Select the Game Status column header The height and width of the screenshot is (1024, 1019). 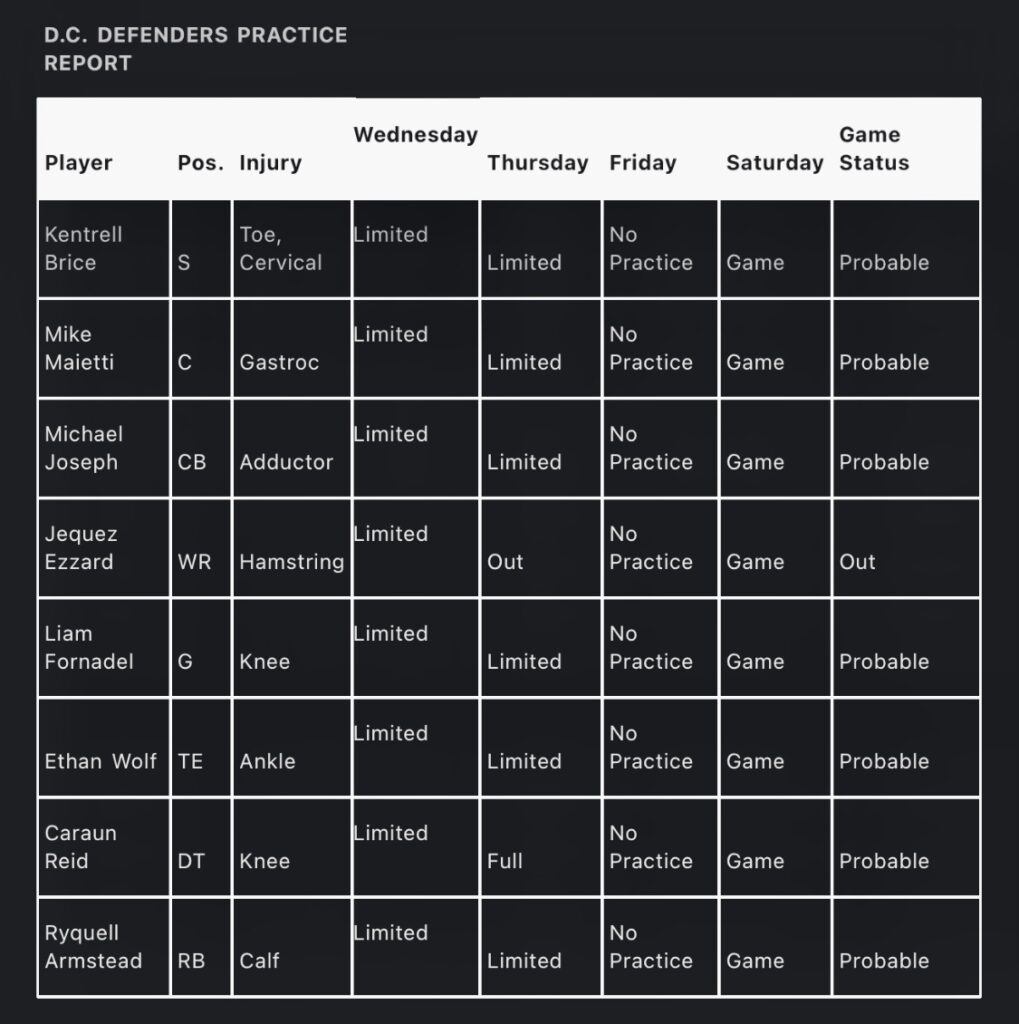(x=874, y=149)
